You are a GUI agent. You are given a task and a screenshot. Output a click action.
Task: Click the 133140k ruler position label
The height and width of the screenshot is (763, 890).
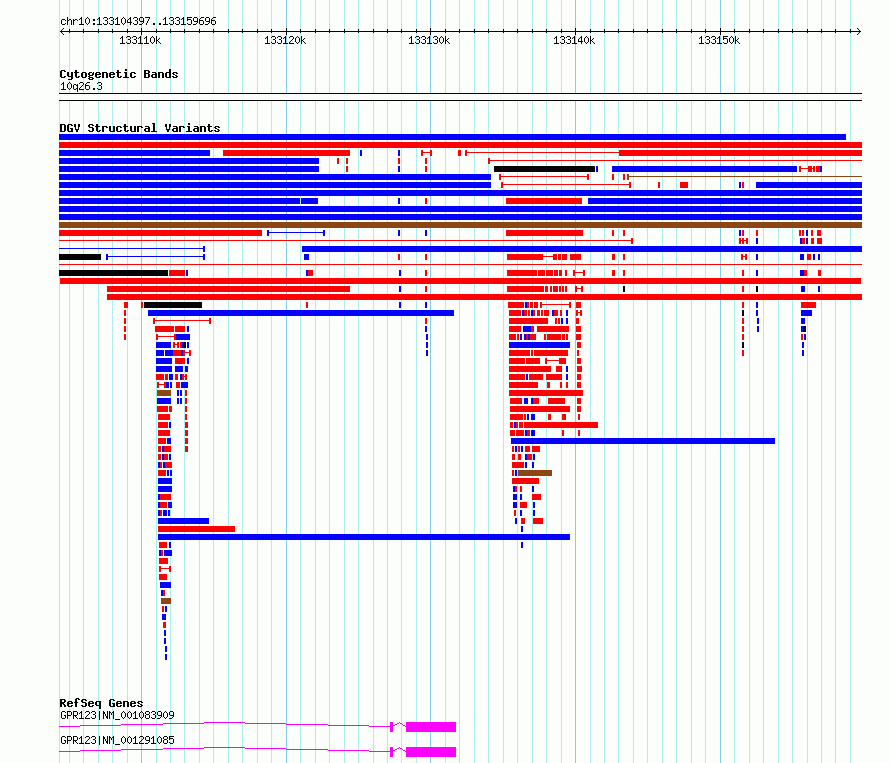(574, 40)
